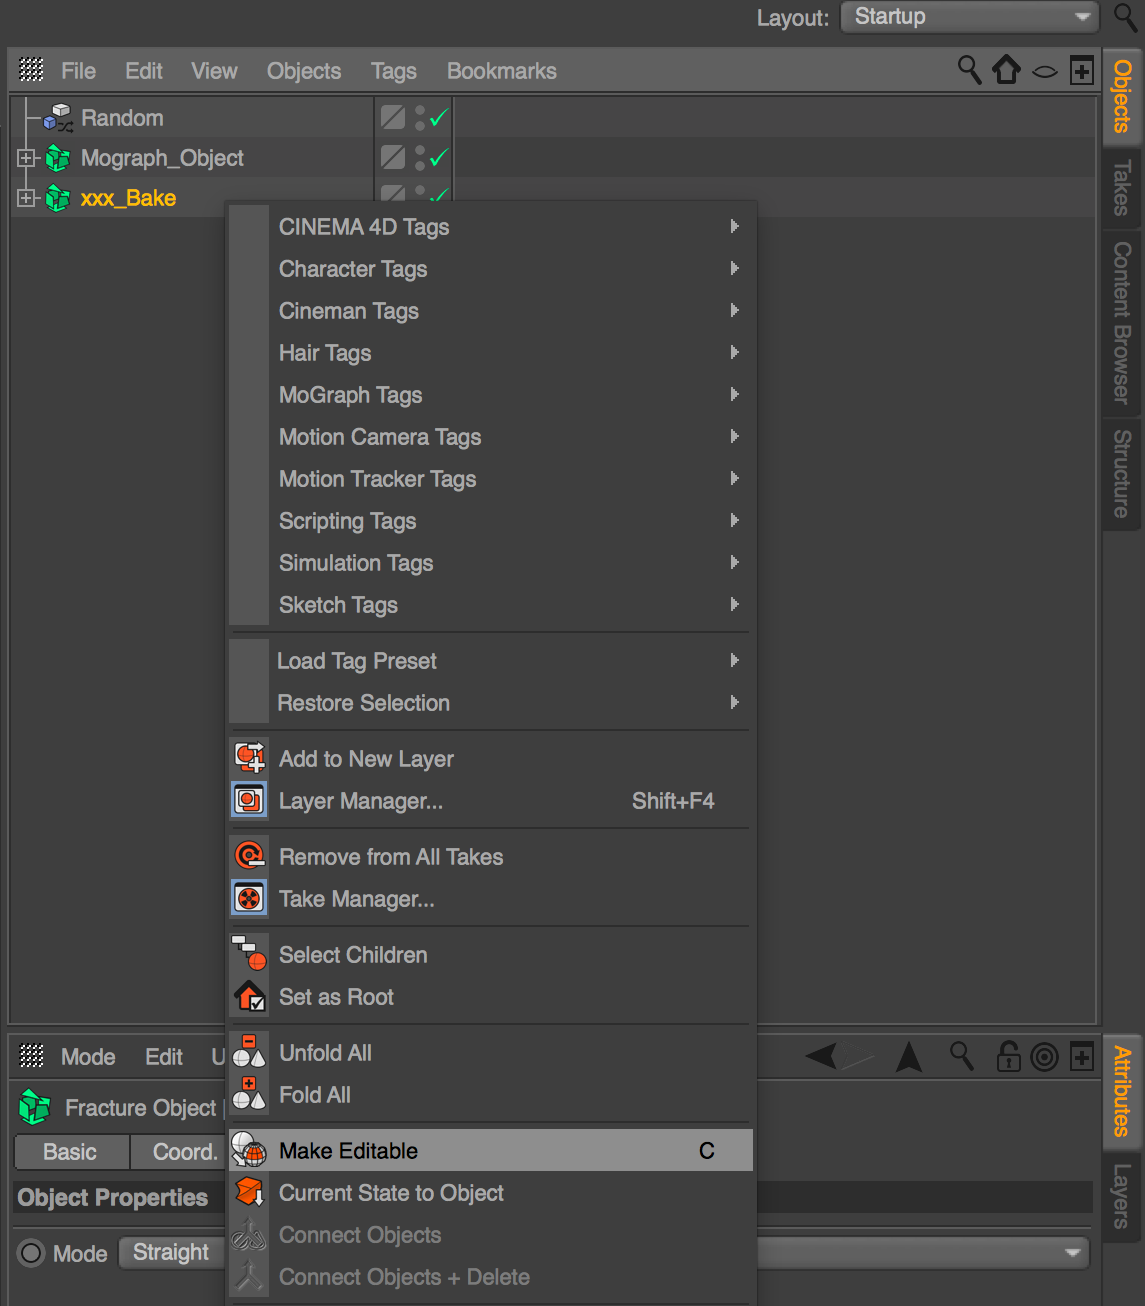Open the MoGraph Tags submenu
The width and height of the screenshot is (1145, 1306).
[x=351, y=395]
